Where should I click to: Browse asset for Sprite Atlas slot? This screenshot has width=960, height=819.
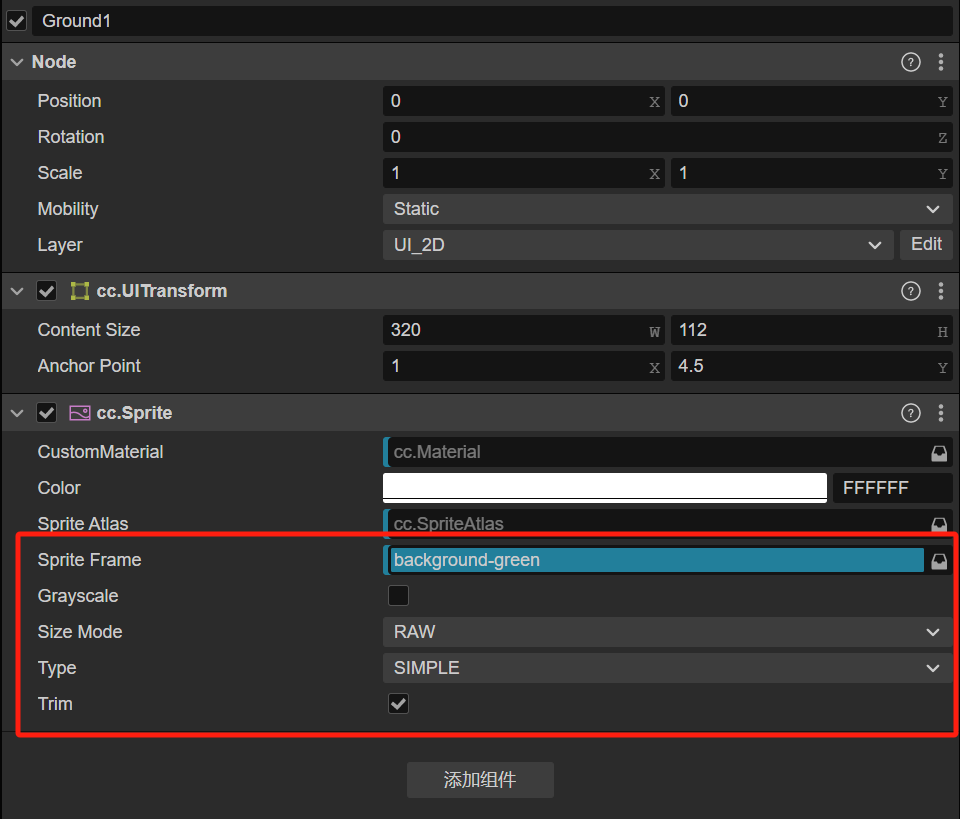tap(939, 524)
